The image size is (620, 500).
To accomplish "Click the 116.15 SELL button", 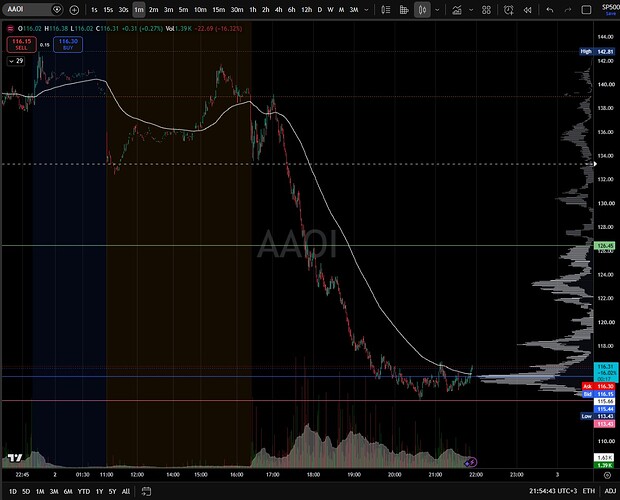I will (x=21, y=44).
